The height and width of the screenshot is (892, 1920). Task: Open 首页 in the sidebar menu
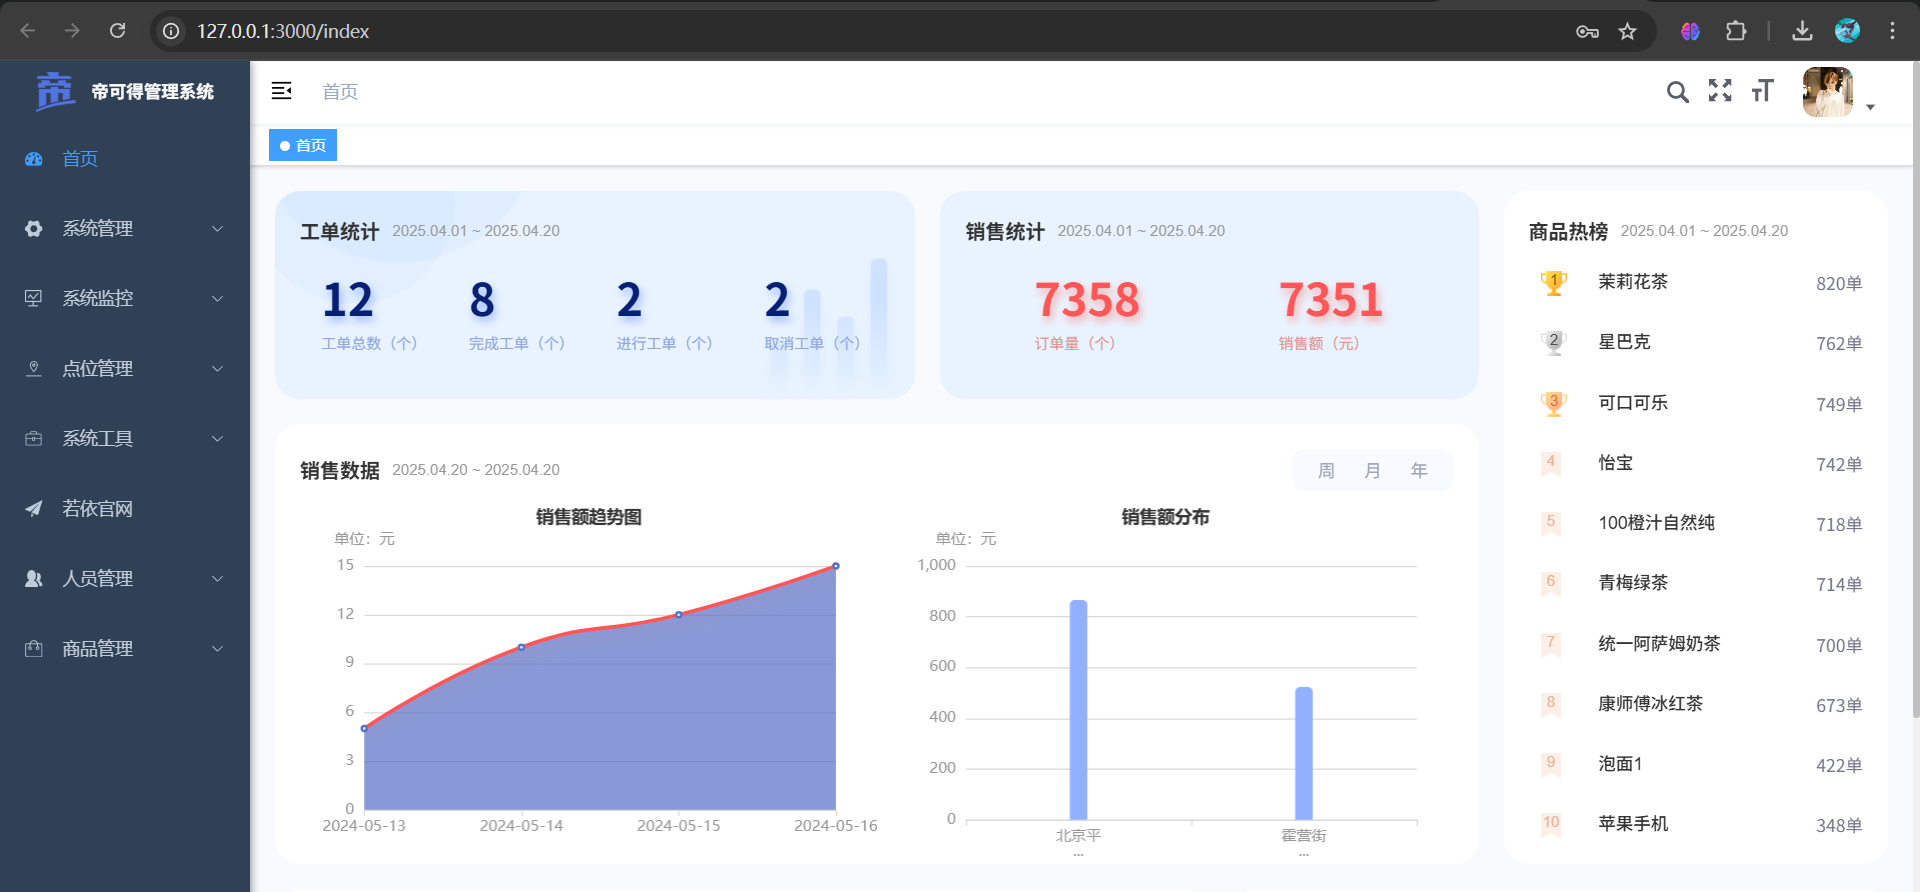coord(125,159)
